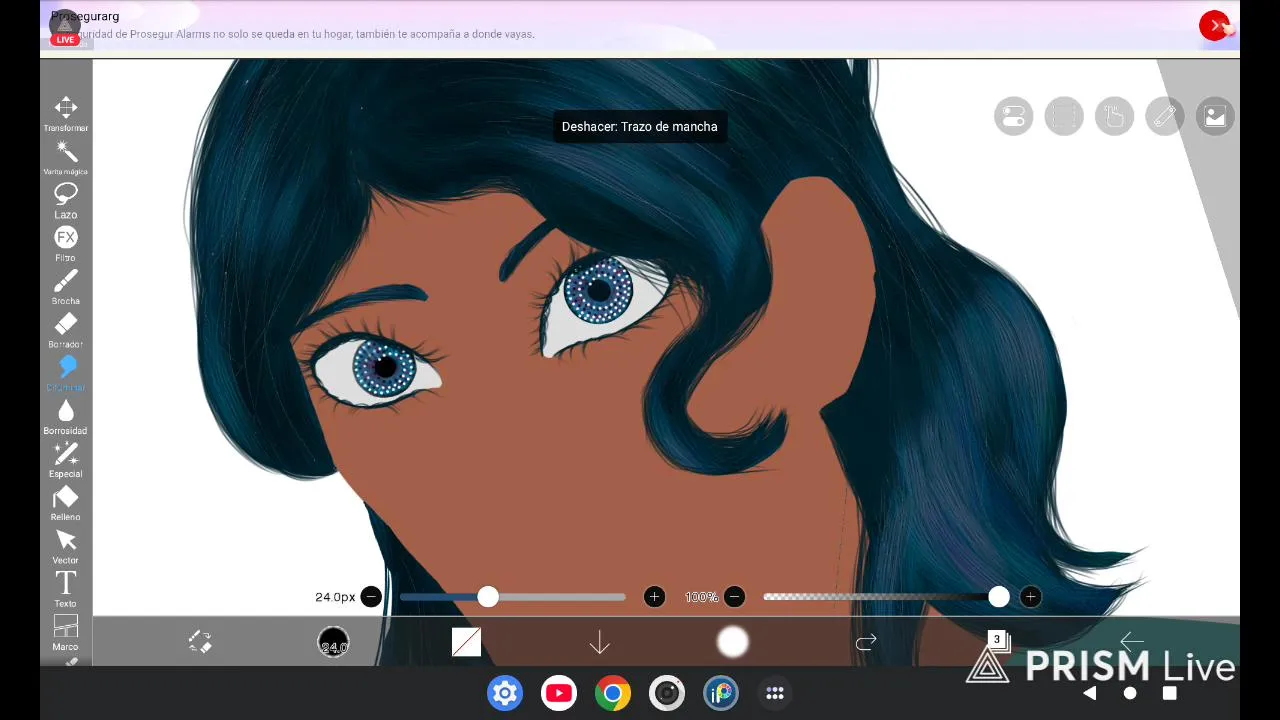Screen dimensions: 1280x720
Task: Tap the Android home circle button
Action: 1130,693
